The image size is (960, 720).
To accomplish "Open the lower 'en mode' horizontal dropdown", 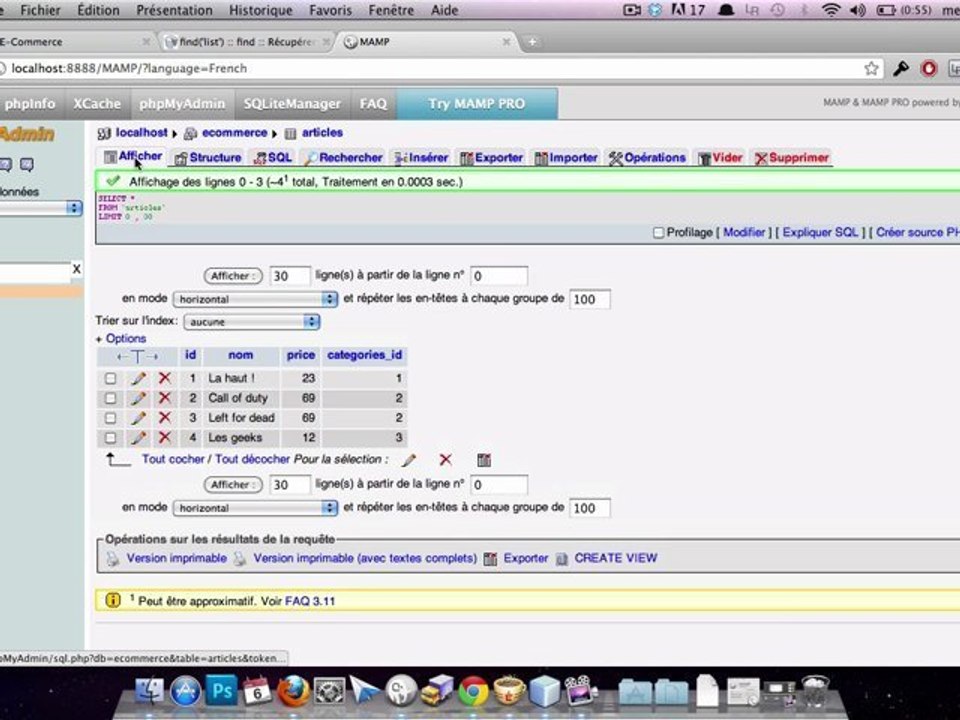I will click(255, 508).
